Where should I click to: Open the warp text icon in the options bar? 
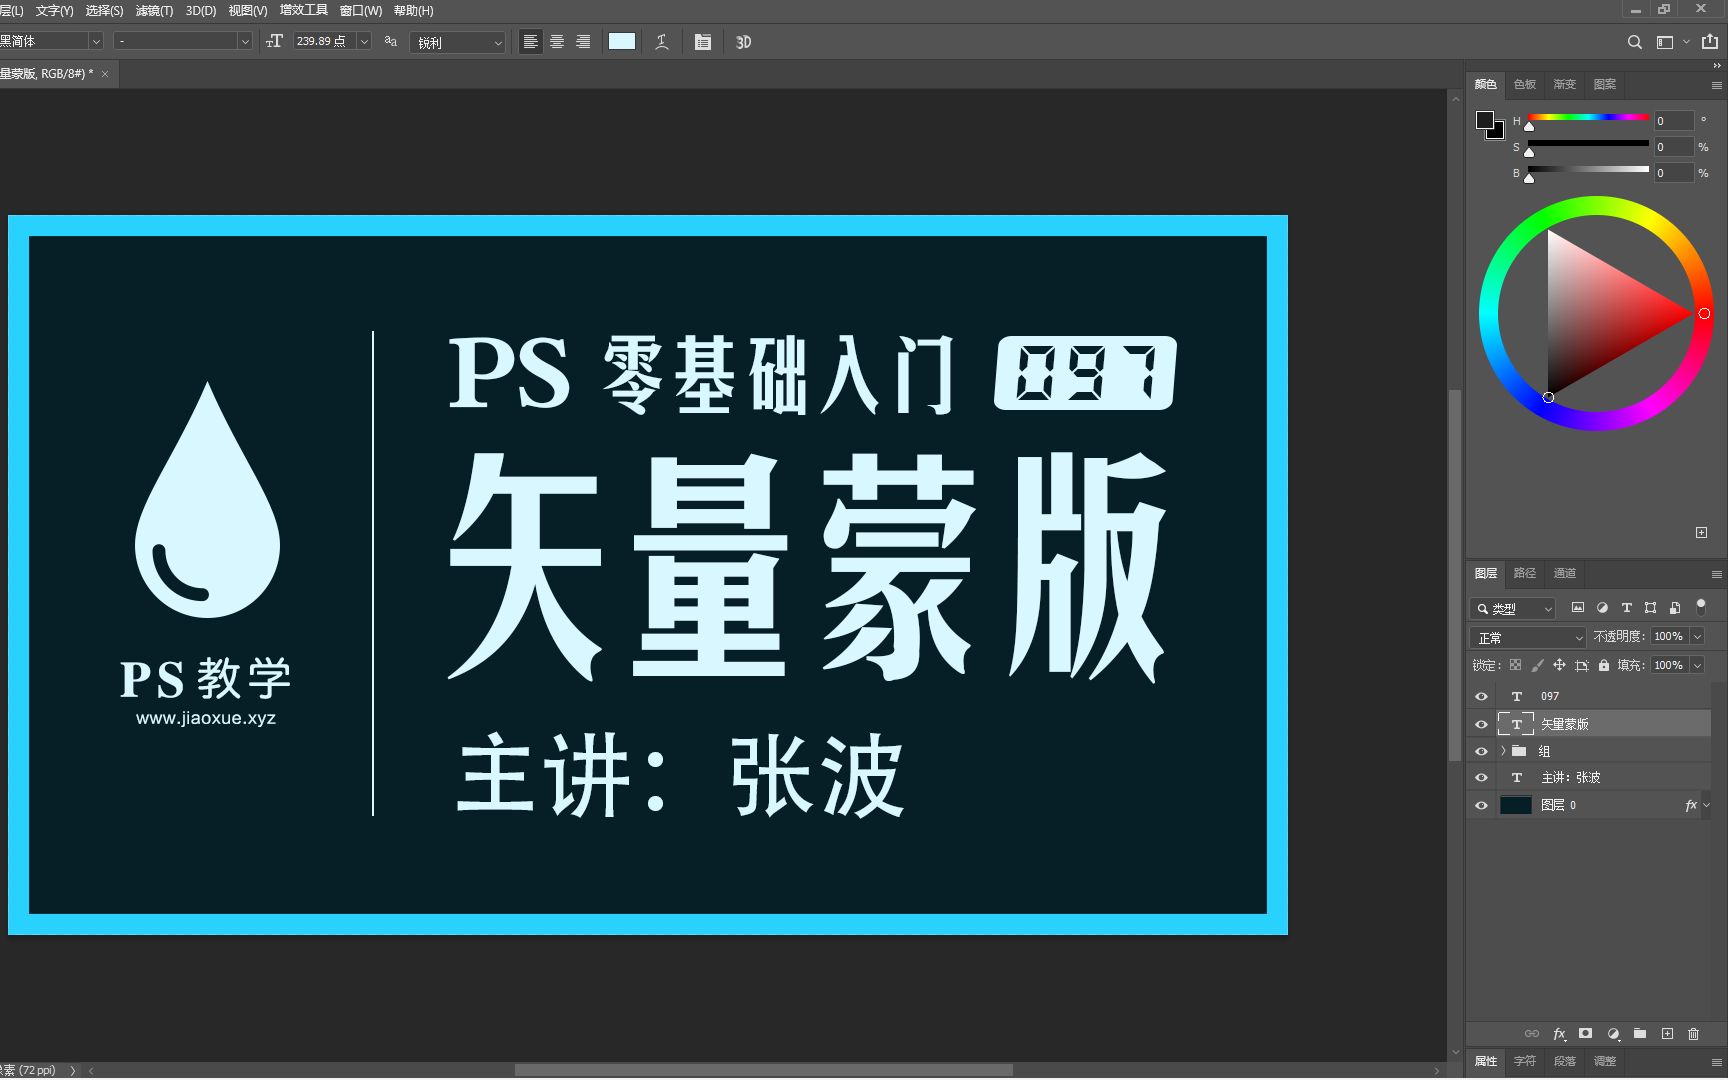pyautogui.click(x=661, y=41)
